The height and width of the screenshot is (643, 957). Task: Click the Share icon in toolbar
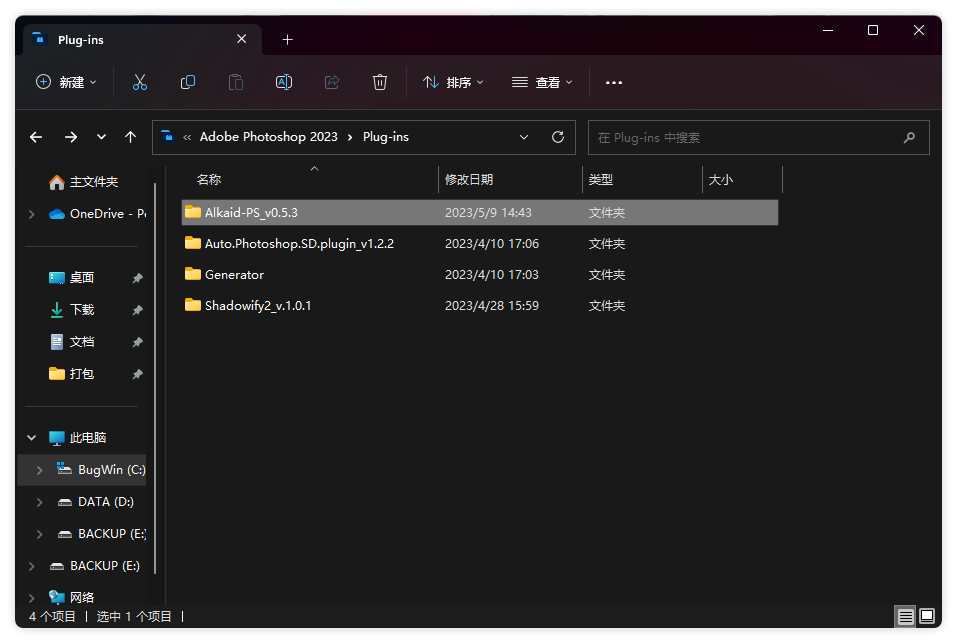coord(332,82)
